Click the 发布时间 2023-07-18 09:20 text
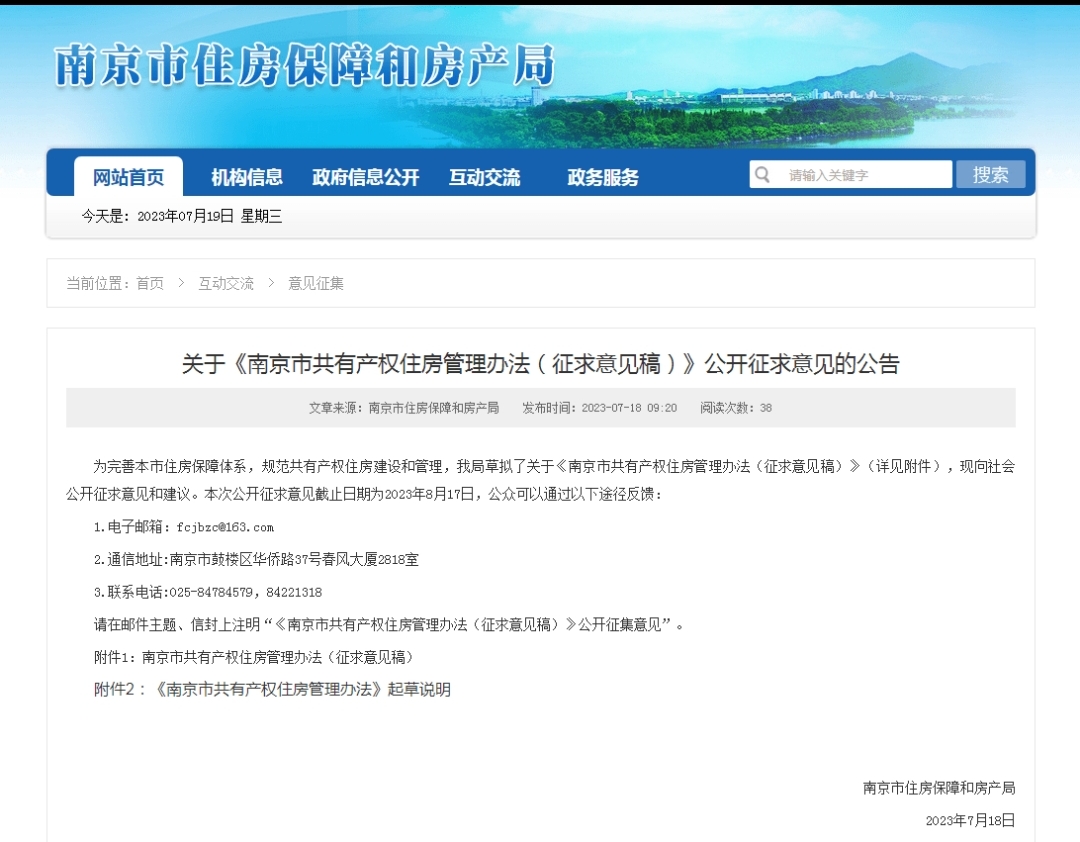This screenshot has width=1080, height=842. pos(599,408)
